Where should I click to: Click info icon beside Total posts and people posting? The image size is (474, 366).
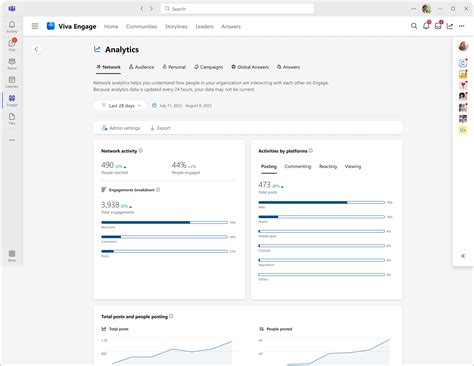point(171,316)
